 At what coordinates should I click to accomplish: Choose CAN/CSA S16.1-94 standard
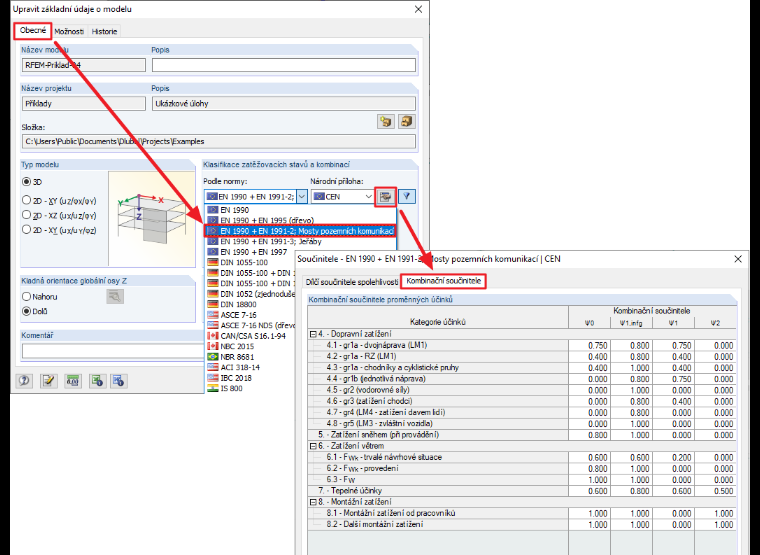tap(251, 336)
